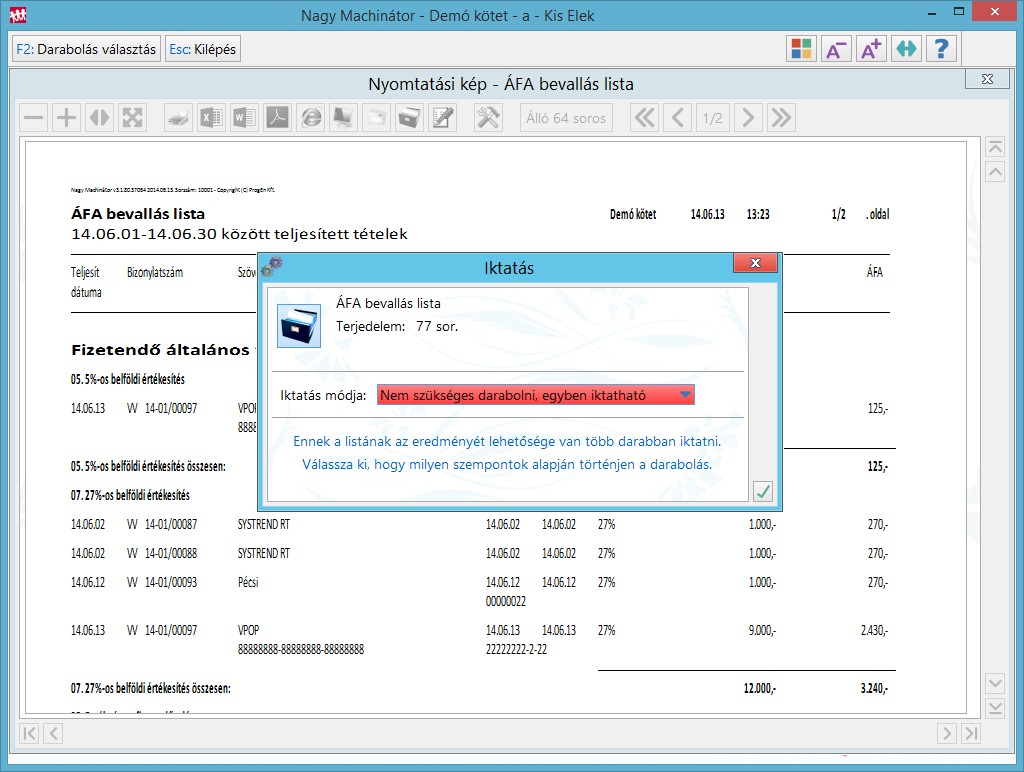
Task: Decrease font size with A- icon
Action: [x=835, y=49]
